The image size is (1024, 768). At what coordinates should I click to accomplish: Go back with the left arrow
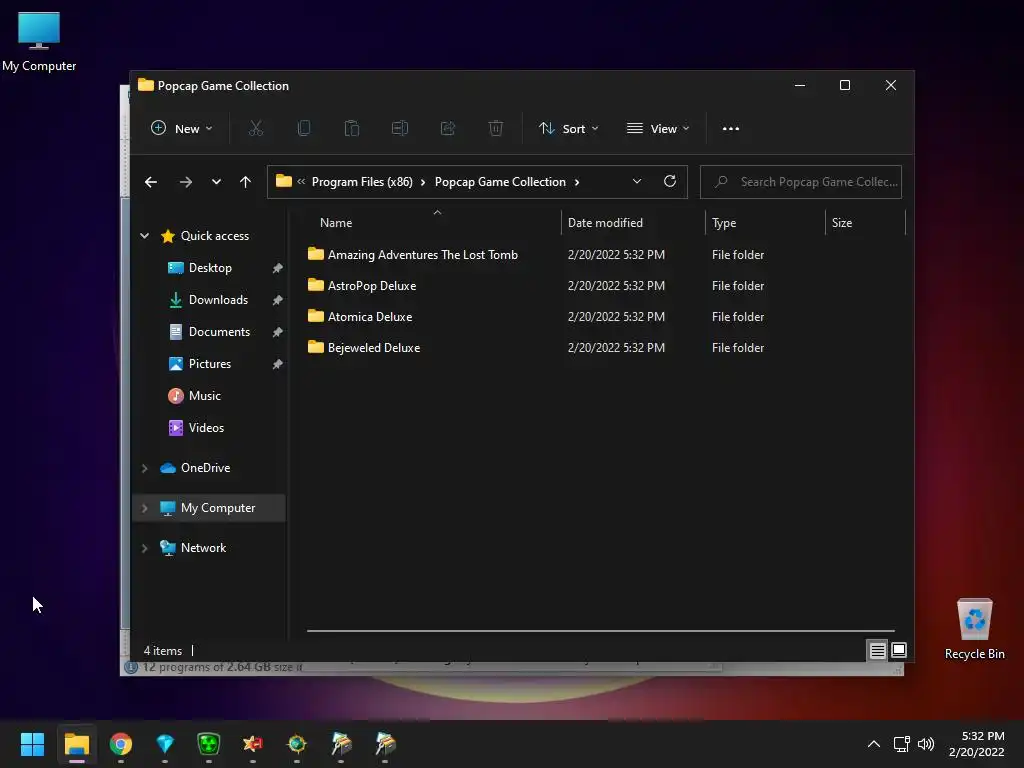pos(151,182)
